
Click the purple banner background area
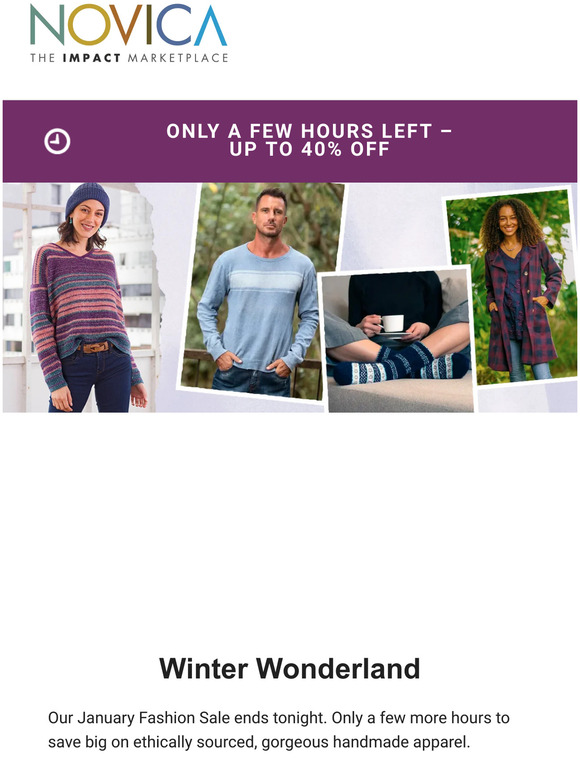(290, 141)
